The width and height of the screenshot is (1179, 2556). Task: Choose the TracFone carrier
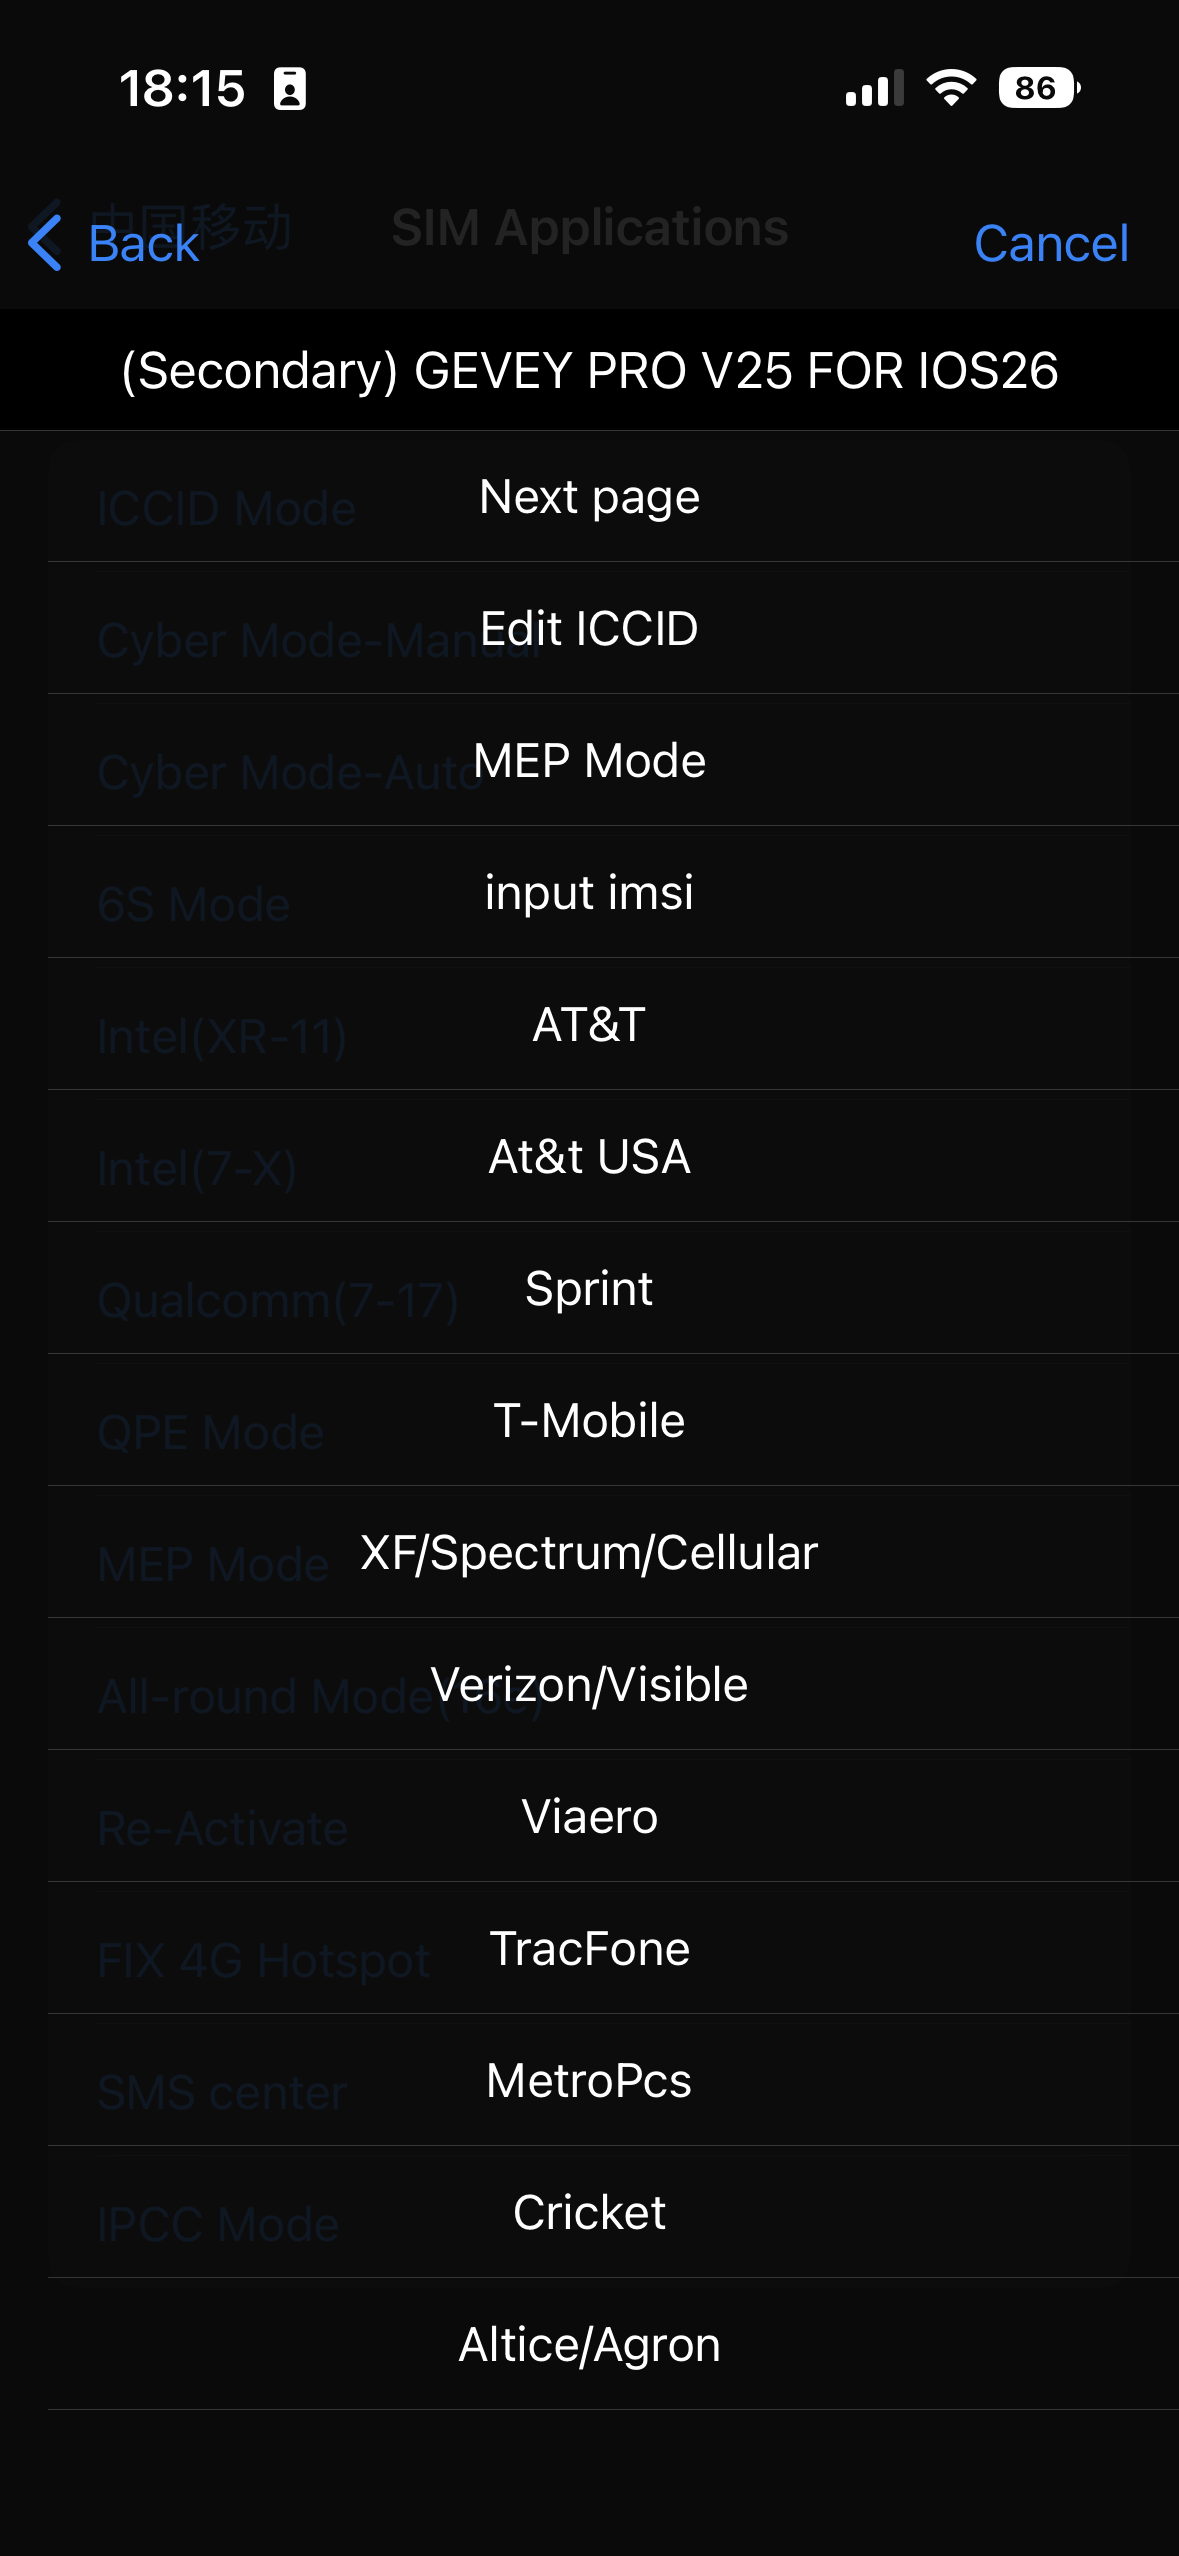click(589, 1949)
